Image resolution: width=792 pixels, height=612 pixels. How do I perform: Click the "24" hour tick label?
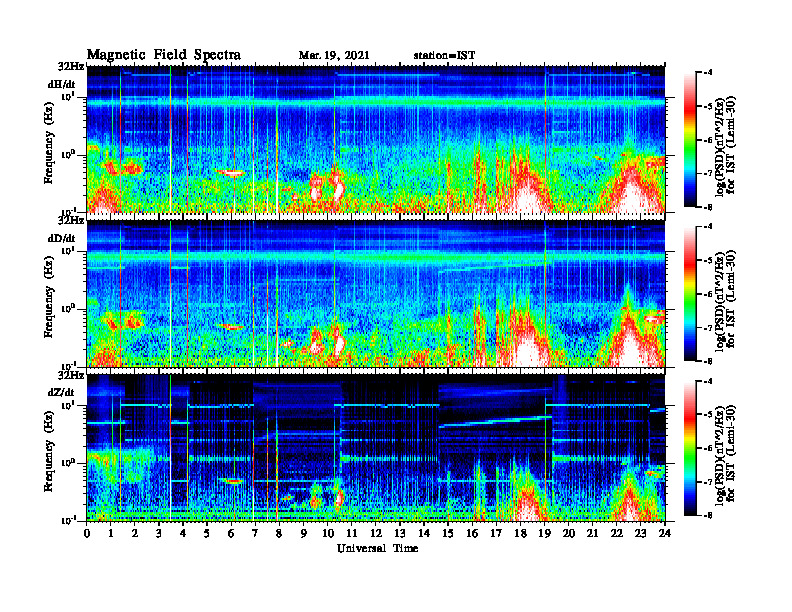(x=665, y=533)
